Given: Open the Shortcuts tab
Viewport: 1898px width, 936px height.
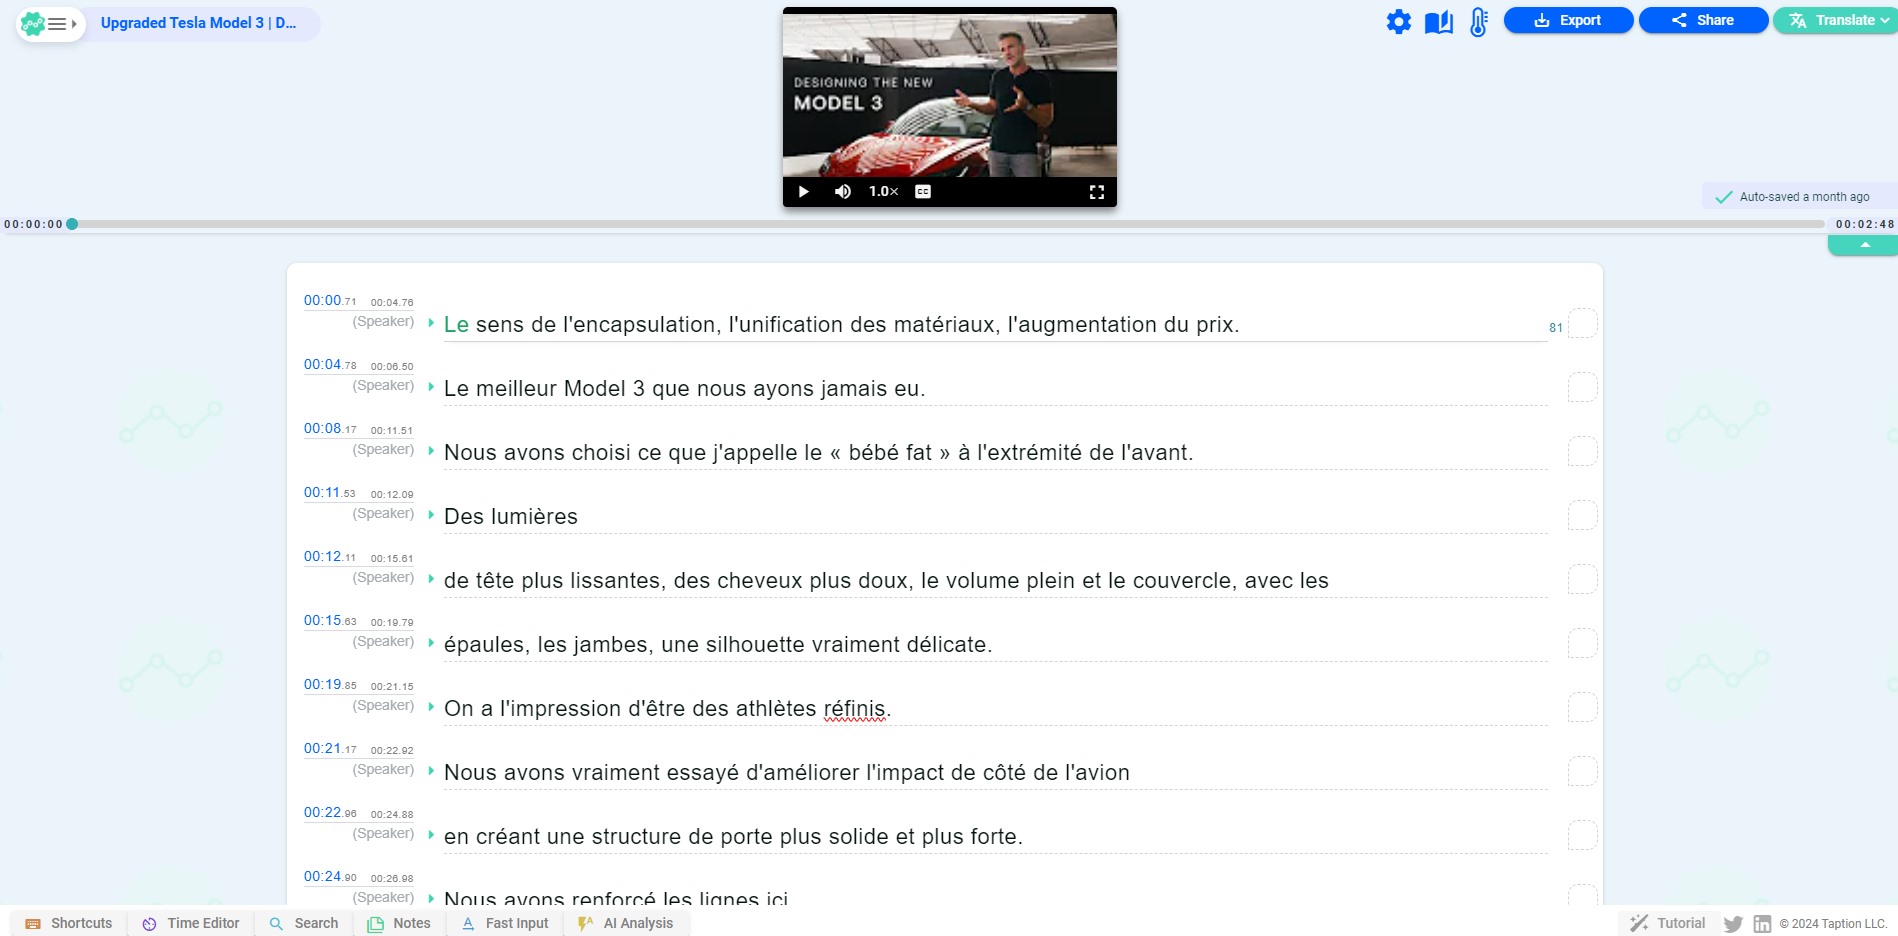Looking at the screenshot, I should (69, 923).
